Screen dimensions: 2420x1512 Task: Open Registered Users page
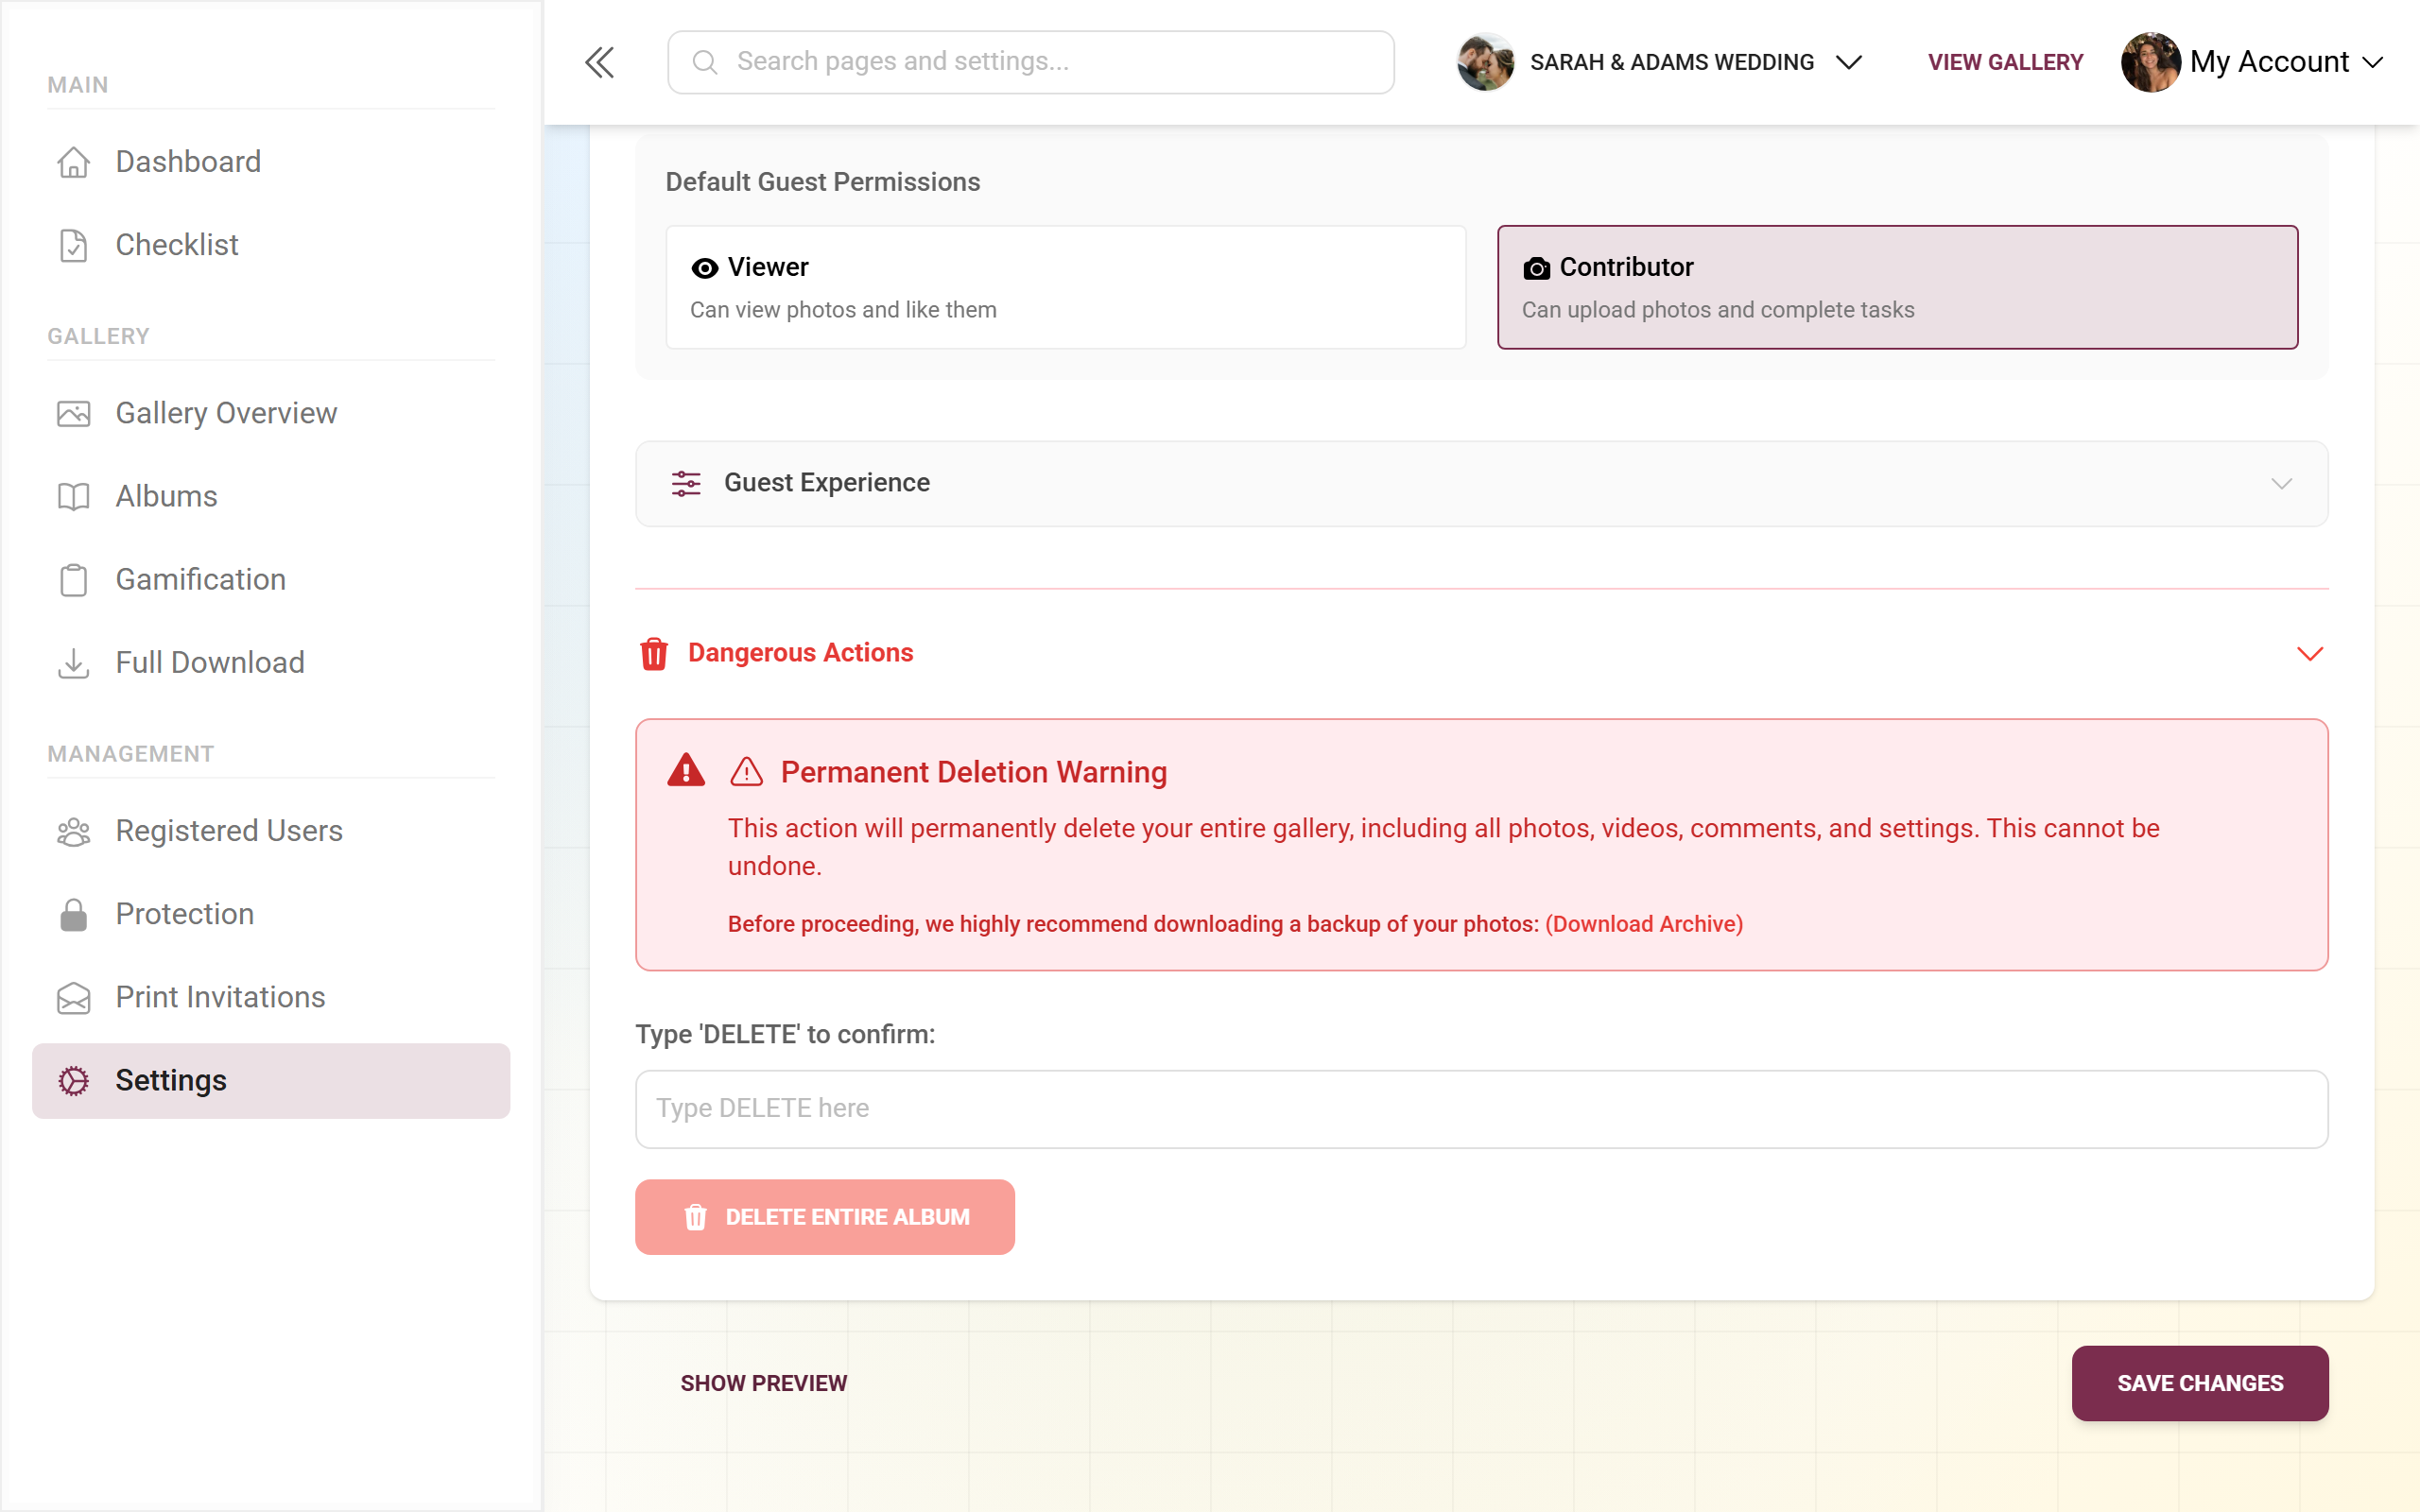pyautogui.click(x=271, y=830)
